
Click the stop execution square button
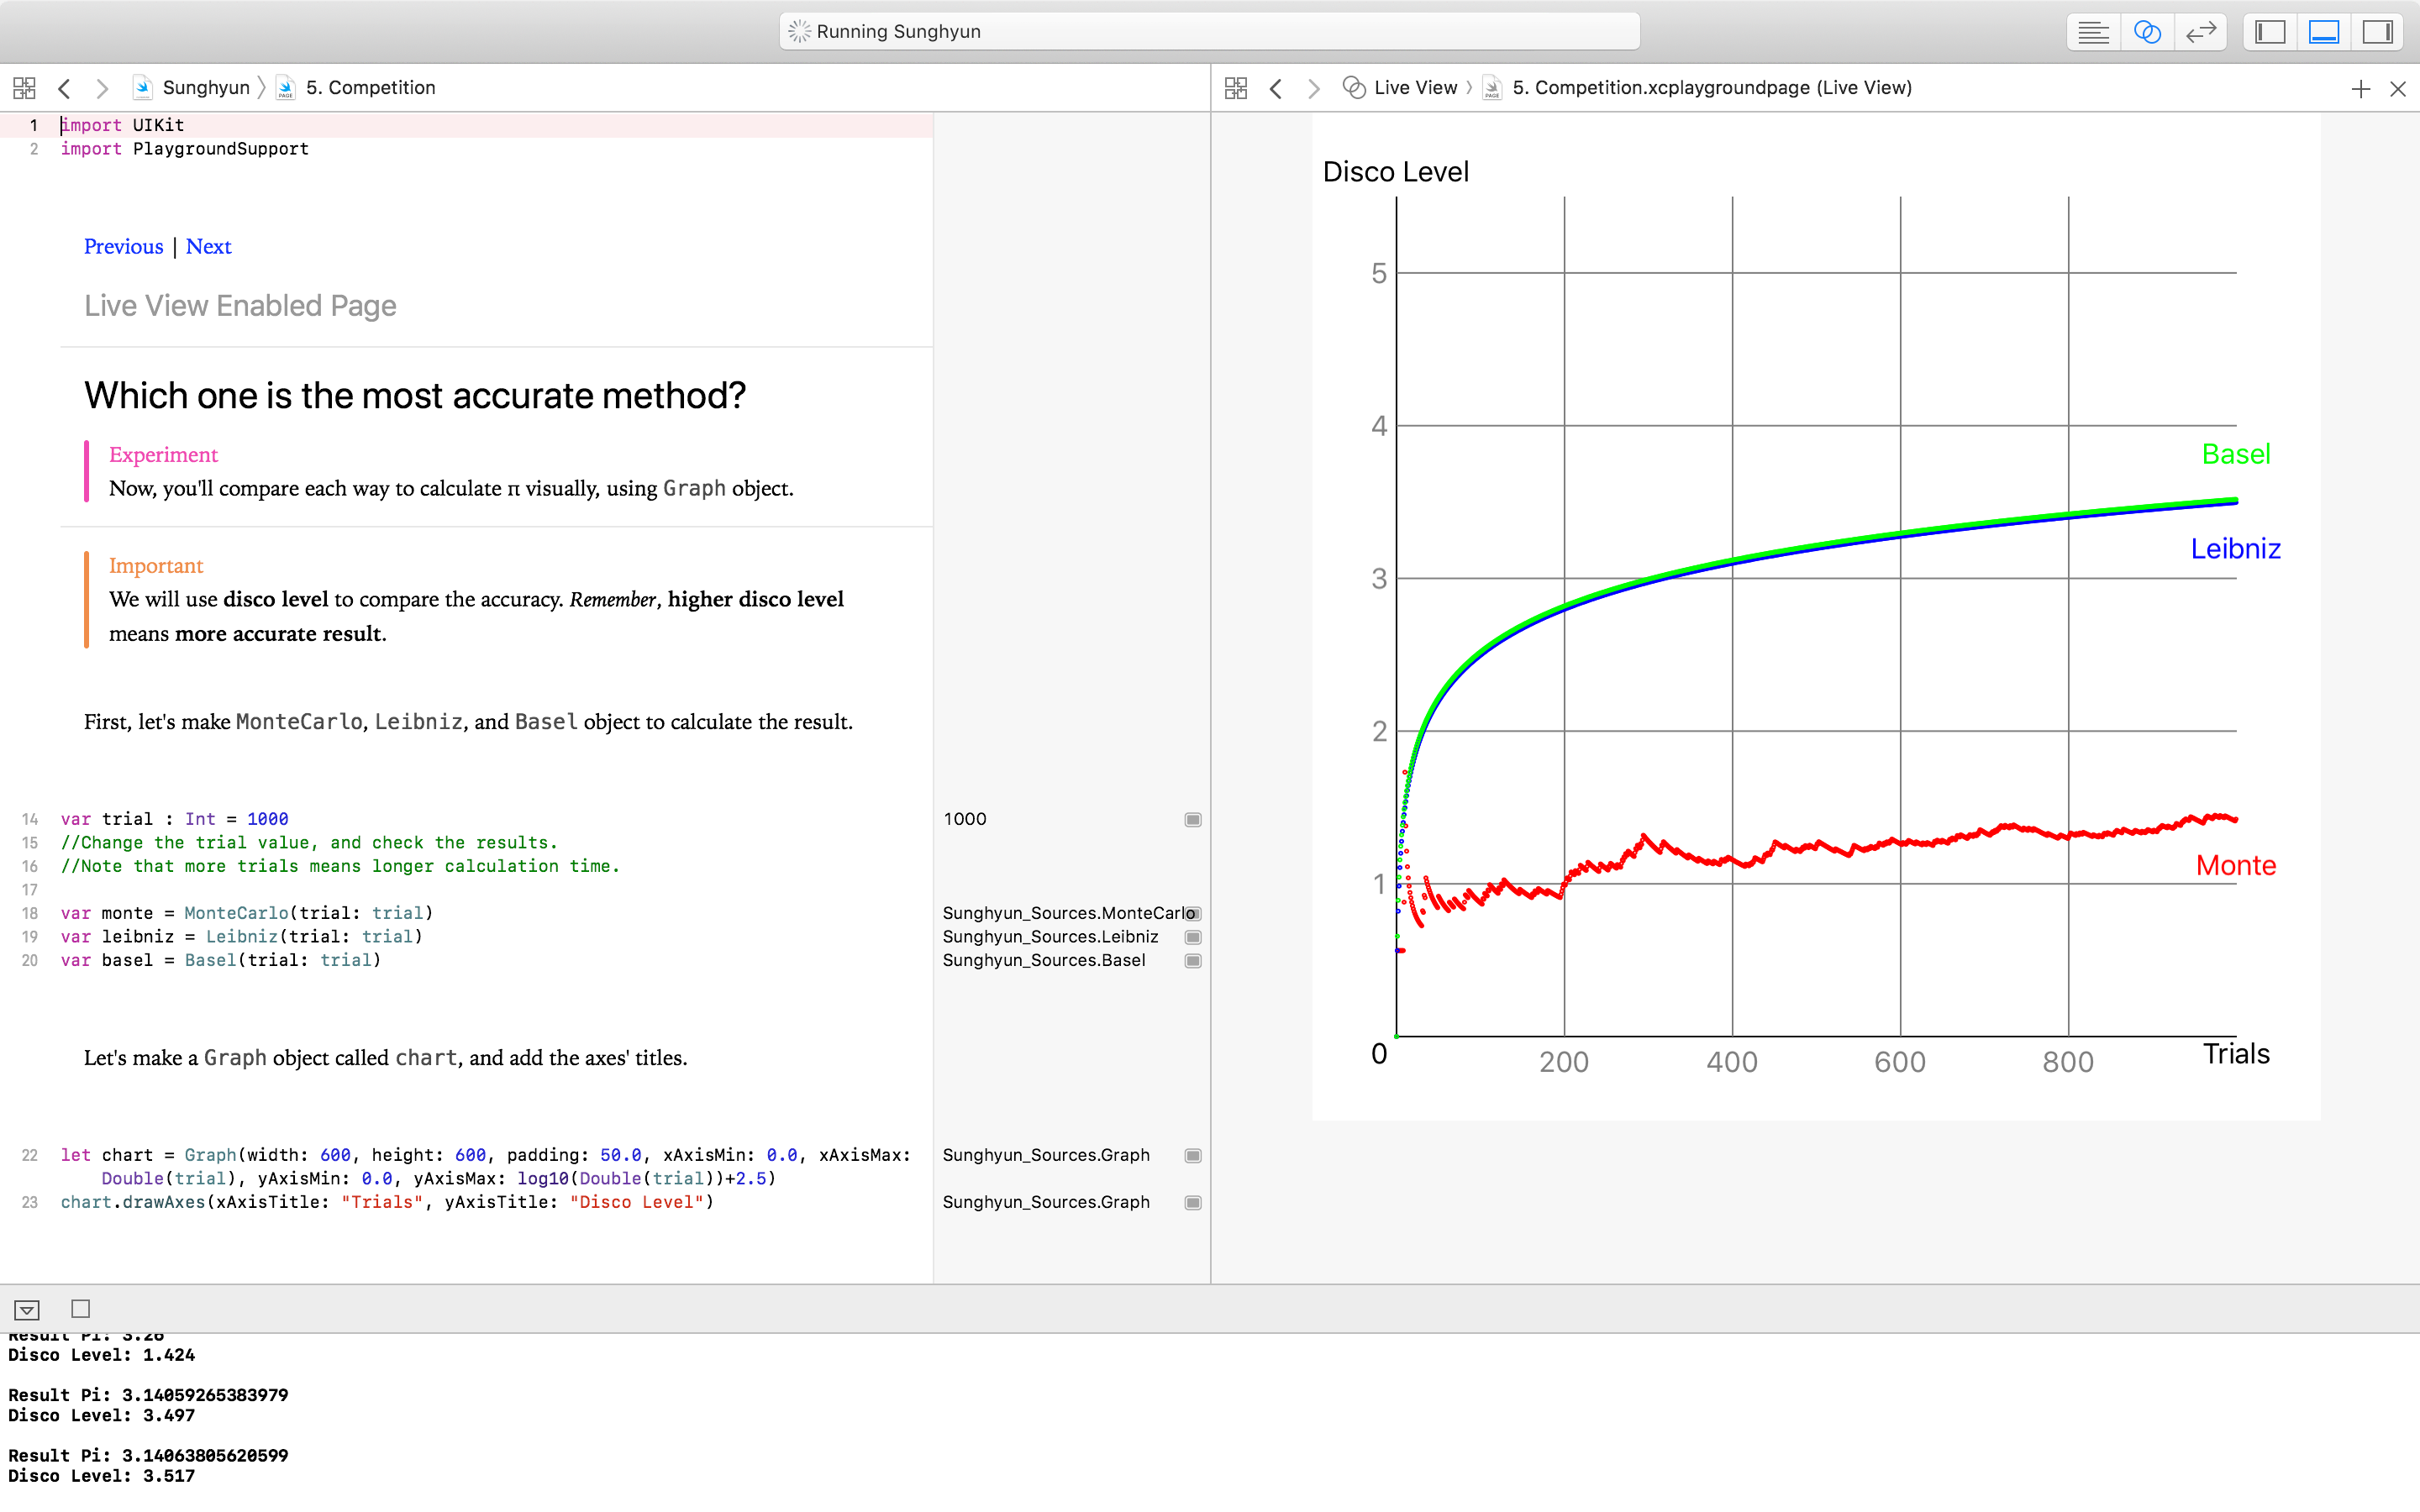click(81, 1309)
